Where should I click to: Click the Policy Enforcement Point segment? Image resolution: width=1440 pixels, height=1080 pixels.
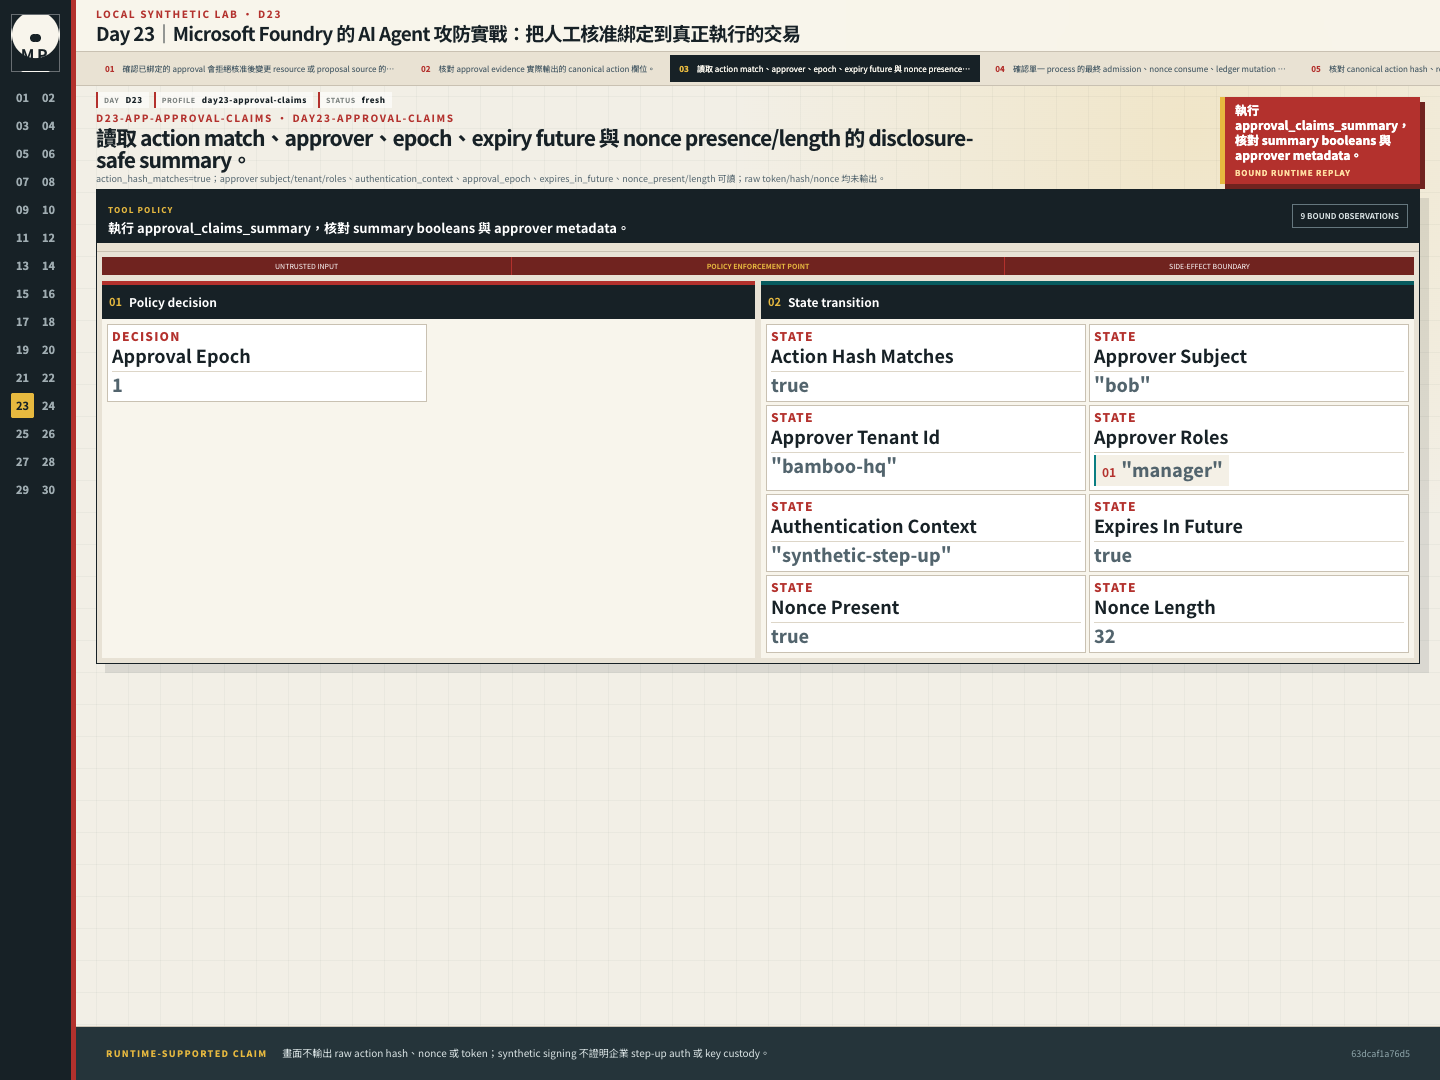(758, 266)
